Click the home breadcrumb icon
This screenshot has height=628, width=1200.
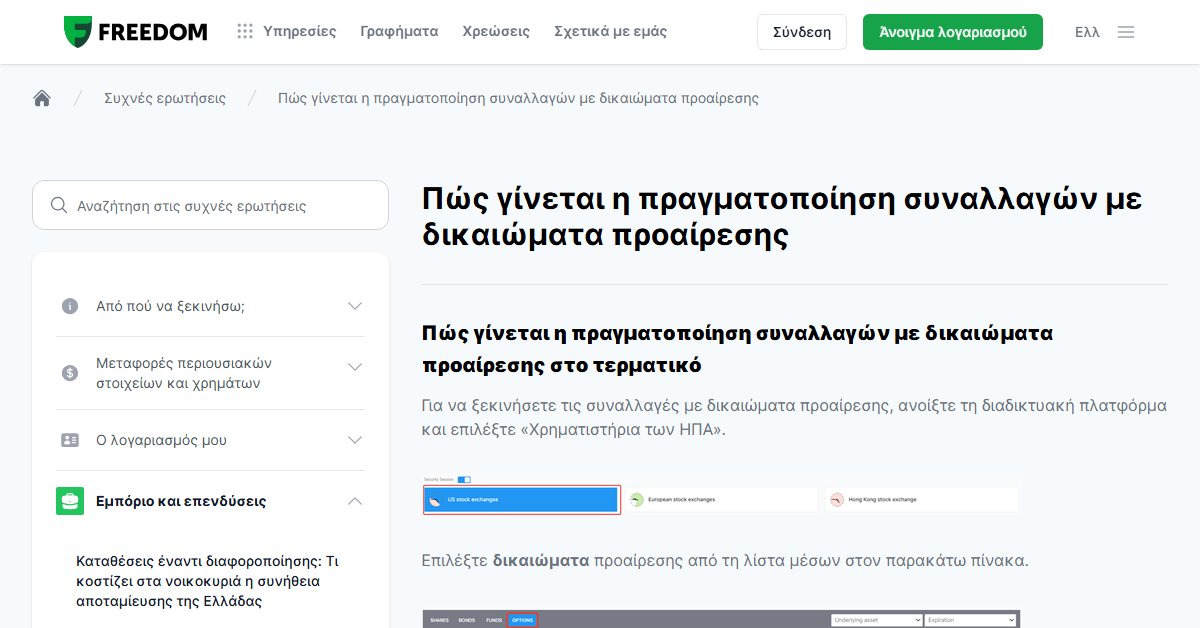[x=42, y=98]
